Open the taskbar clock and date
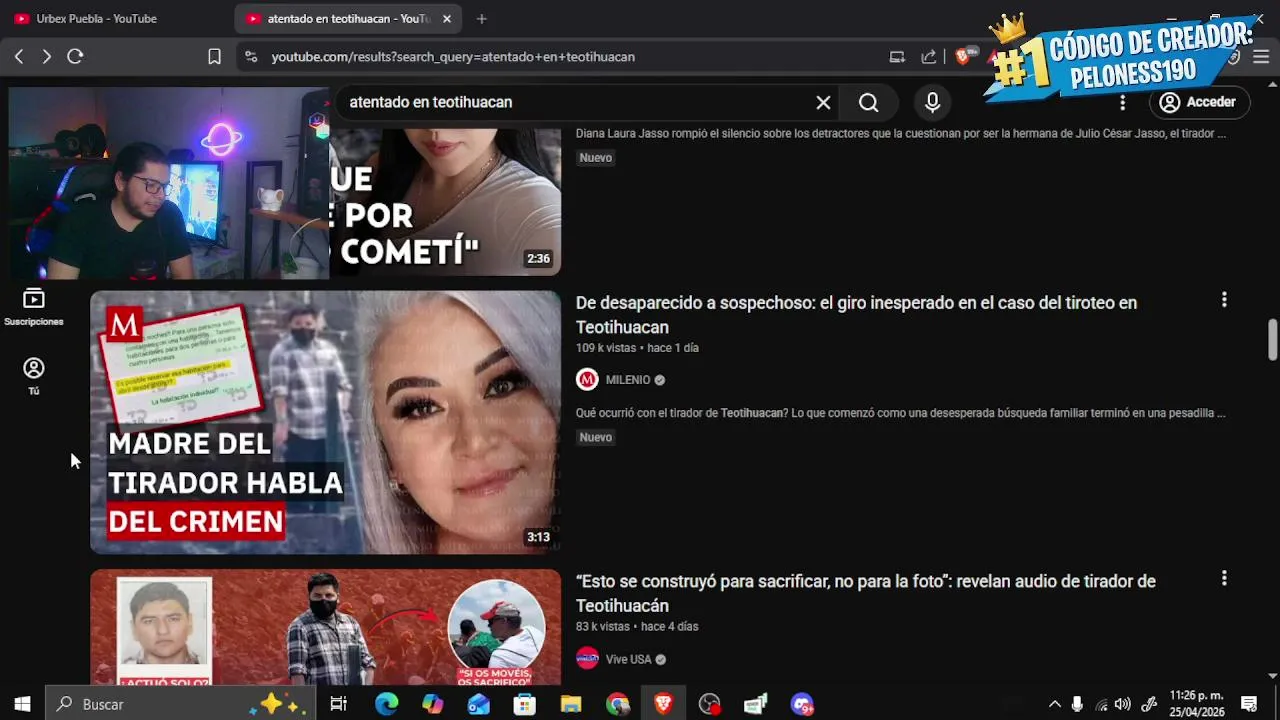 [1196, 704]
